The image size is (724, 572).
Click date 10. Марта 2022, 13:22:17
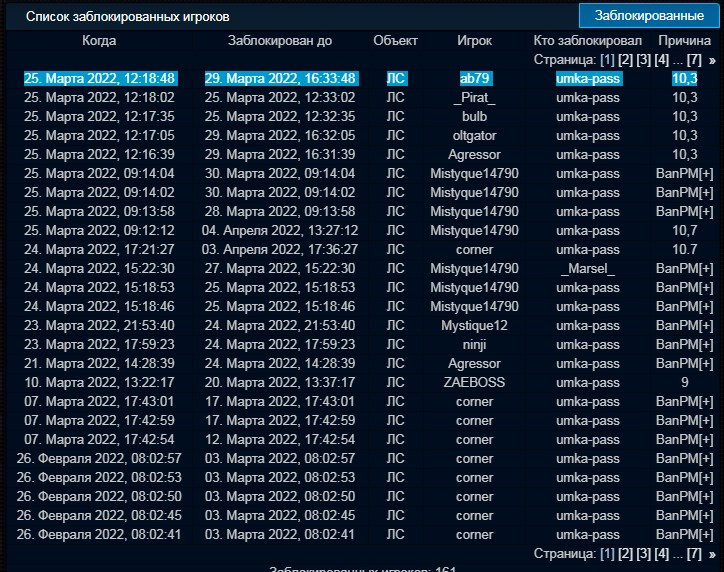(99, 382)
